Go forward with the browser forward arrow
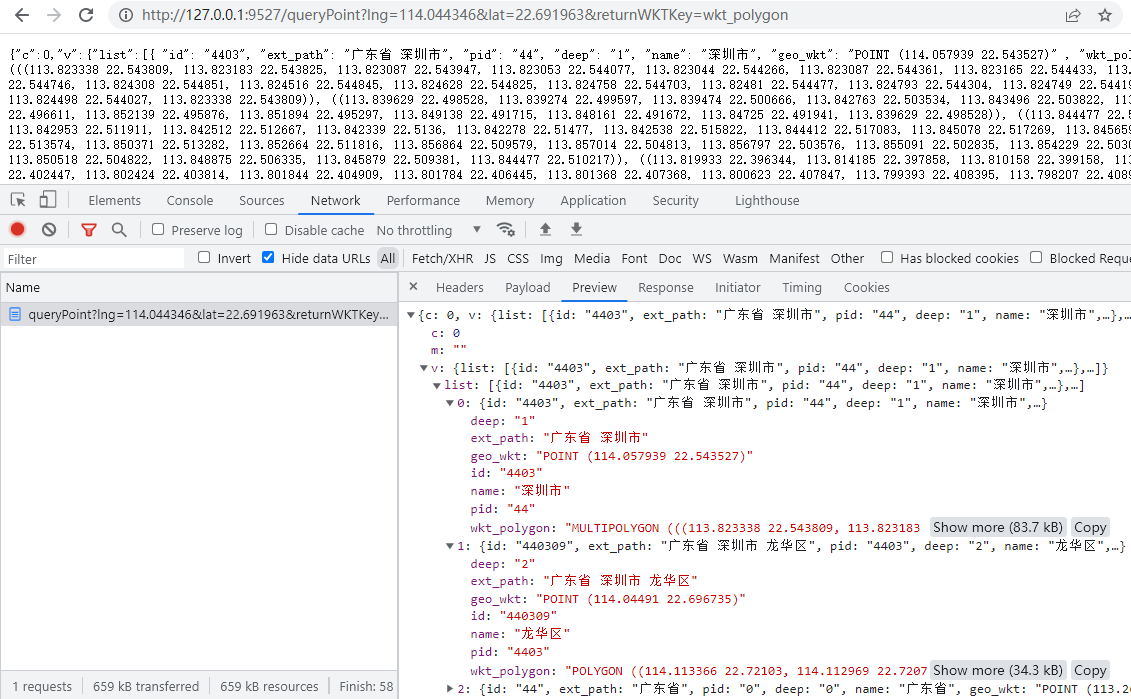The width and height of the screenshot is (1131, 699). tap(53, 15)
